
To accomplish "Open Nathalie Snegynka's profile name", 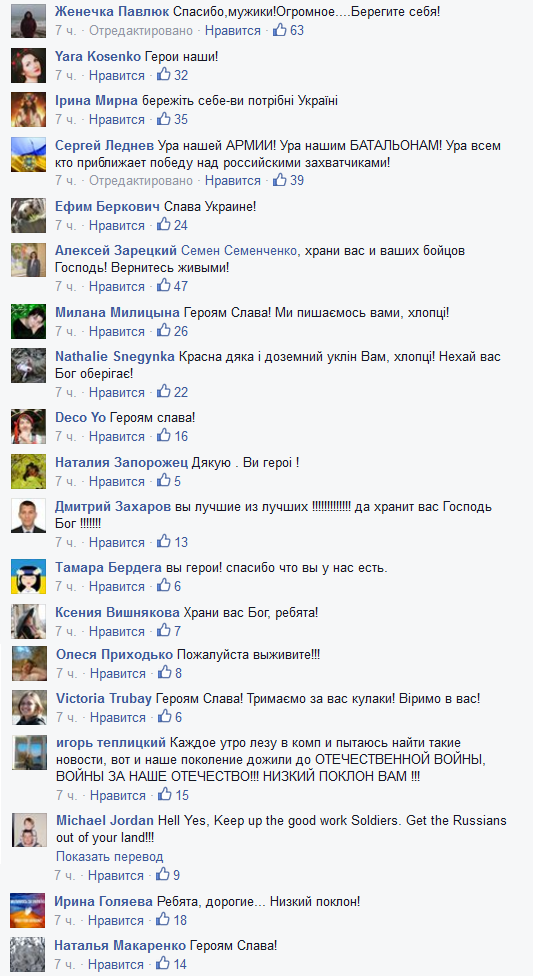I will point(115,357).
